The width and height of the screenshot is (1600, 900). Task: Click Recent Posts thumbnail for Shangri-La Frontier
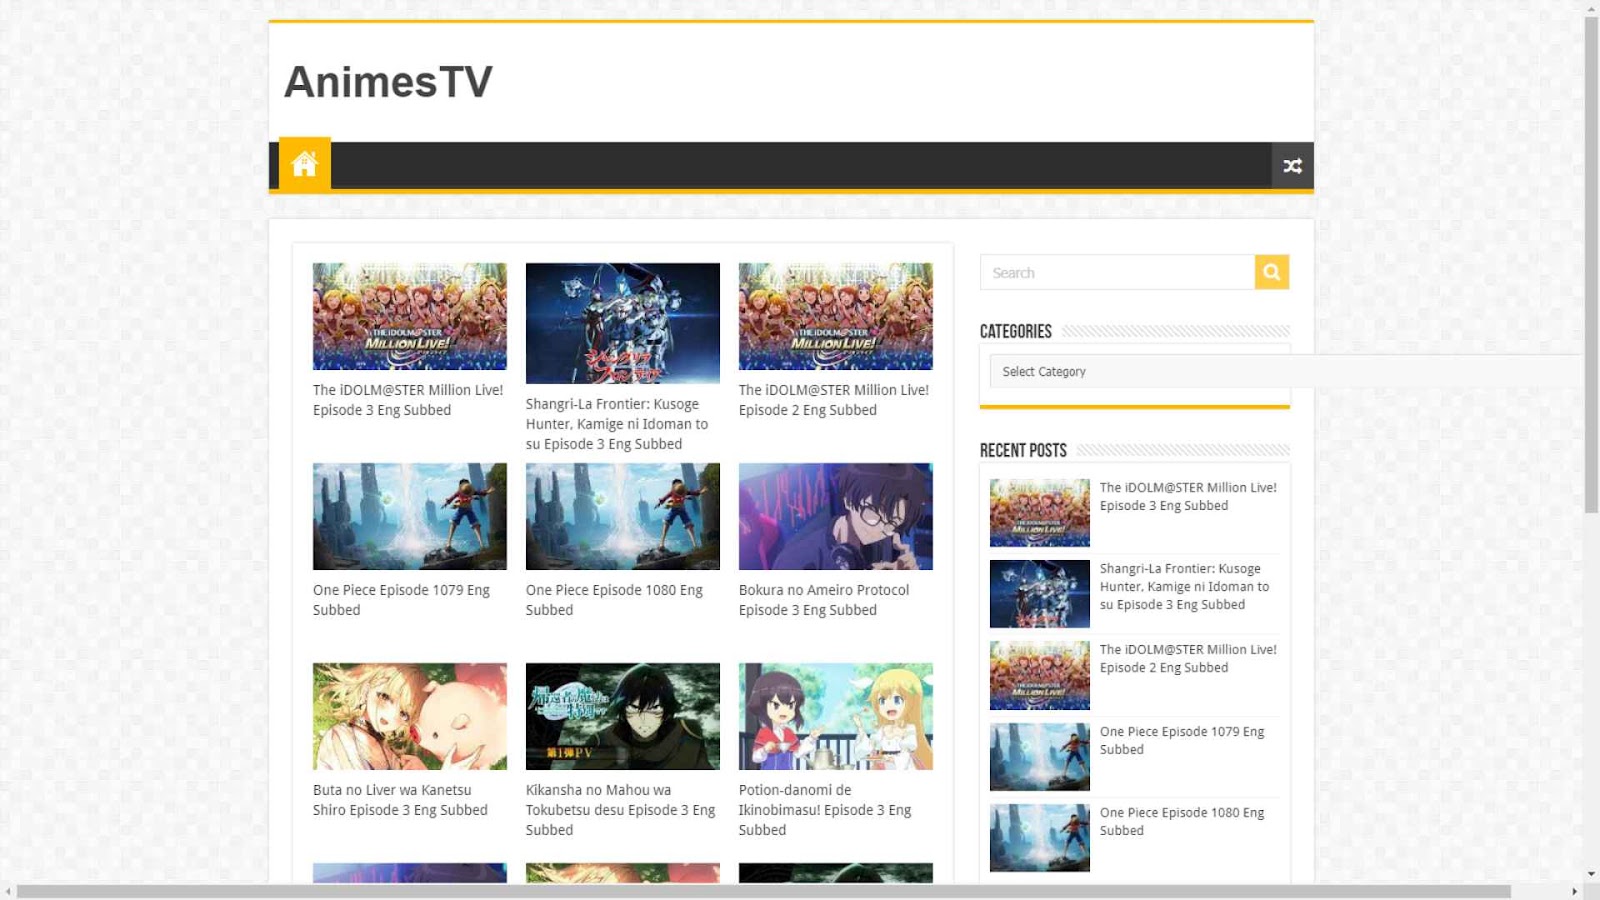[x=1040, y=594]
